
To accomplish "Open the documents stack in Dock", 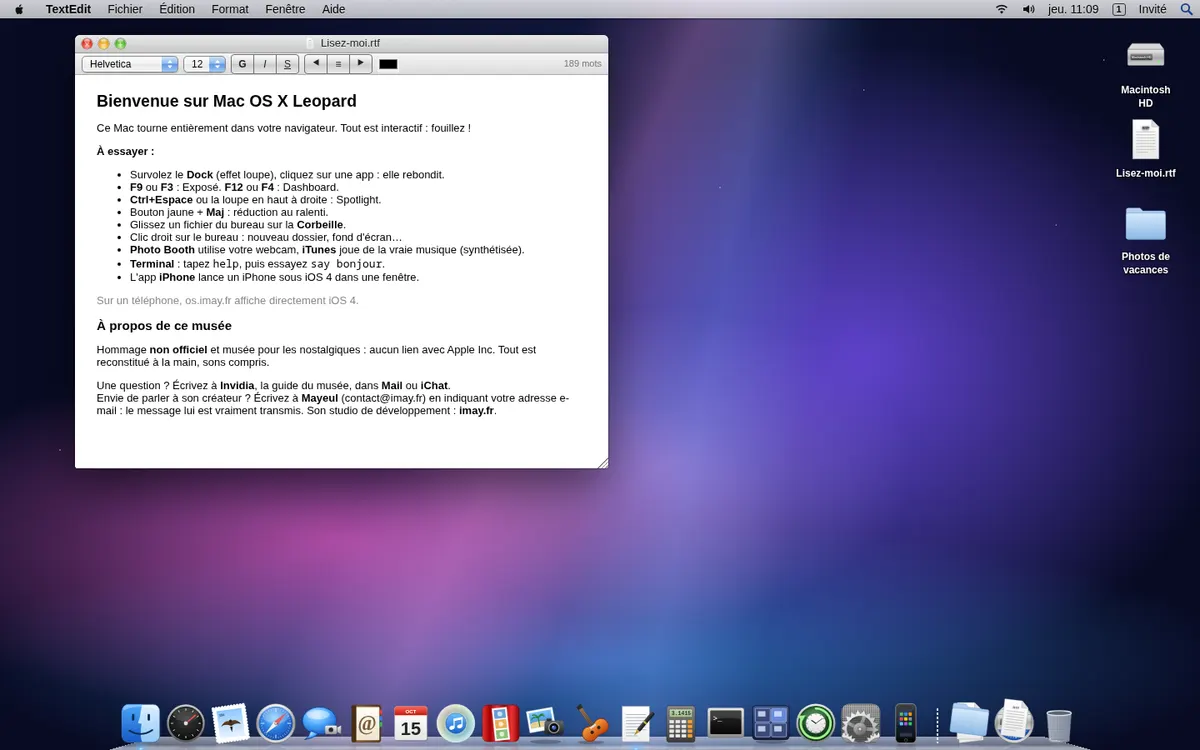I will pos(1014,721).
